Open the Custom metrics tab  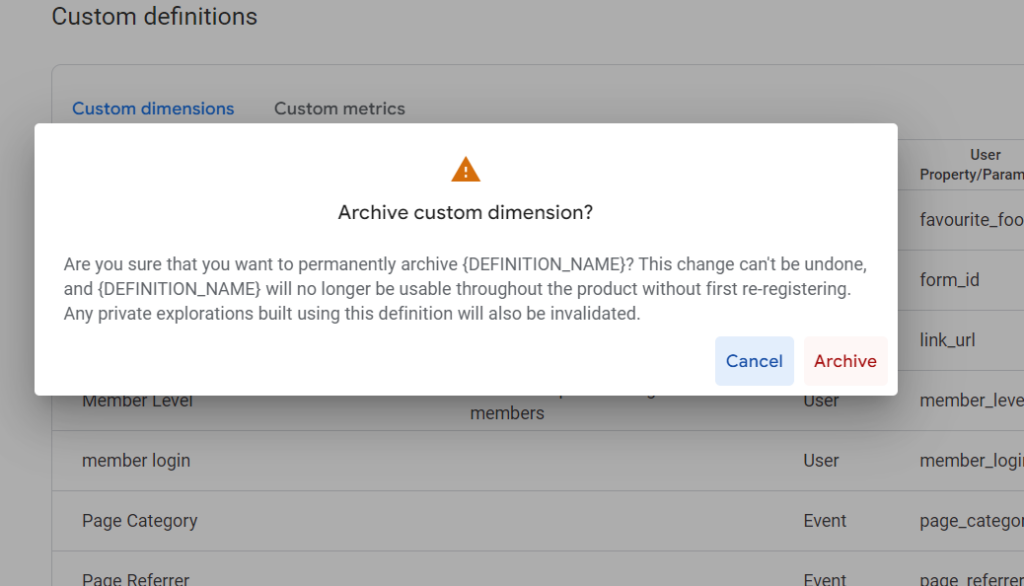point(340,108)
